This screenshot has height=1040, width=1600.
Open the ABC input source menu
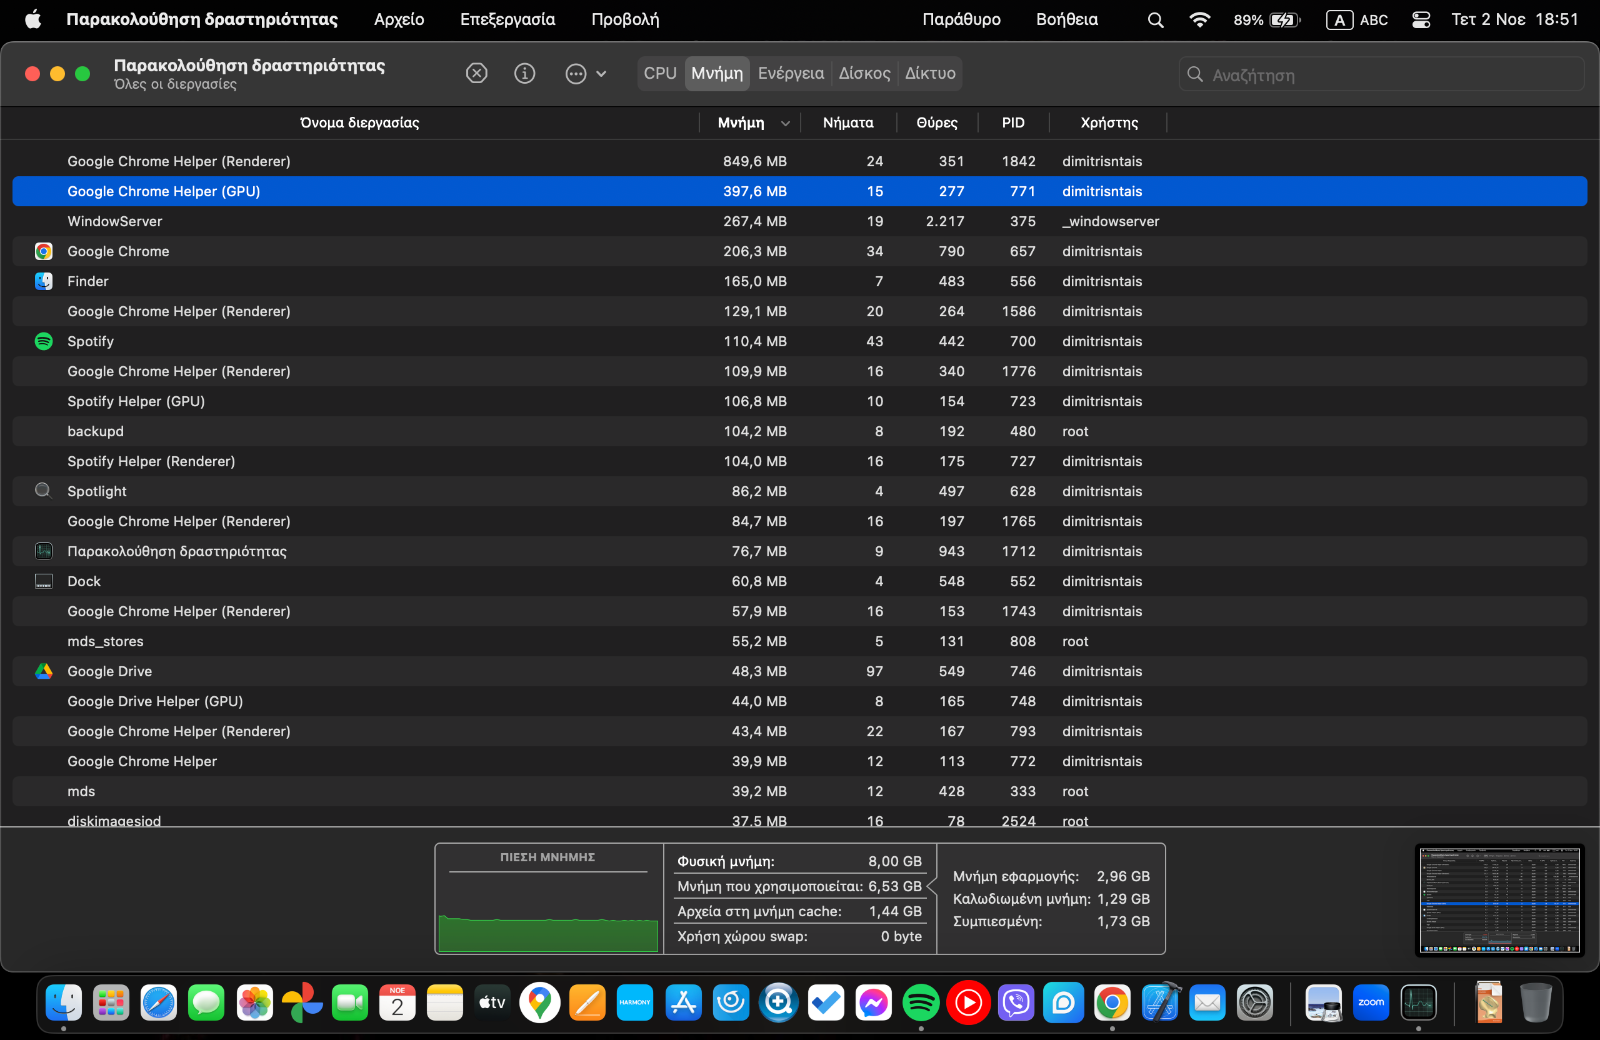[x=1357, y=19]
